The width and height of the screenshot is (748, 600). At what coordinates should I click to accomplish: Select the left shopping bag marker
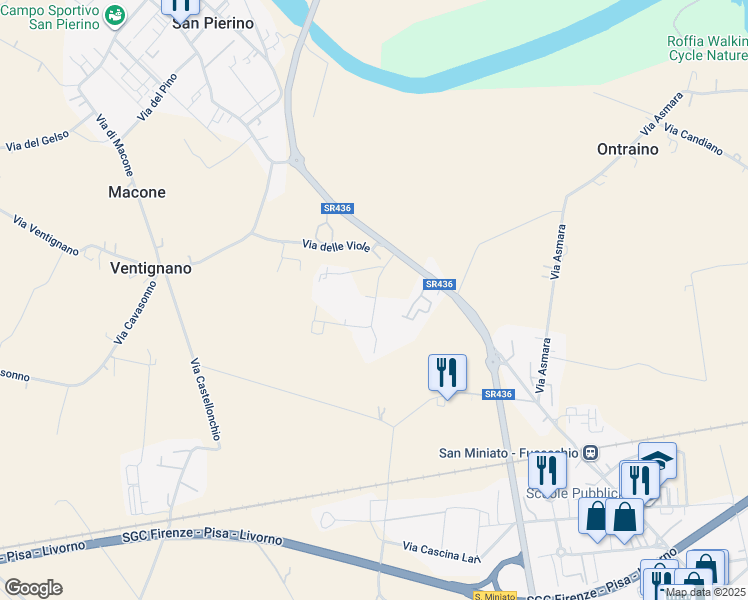595,519
